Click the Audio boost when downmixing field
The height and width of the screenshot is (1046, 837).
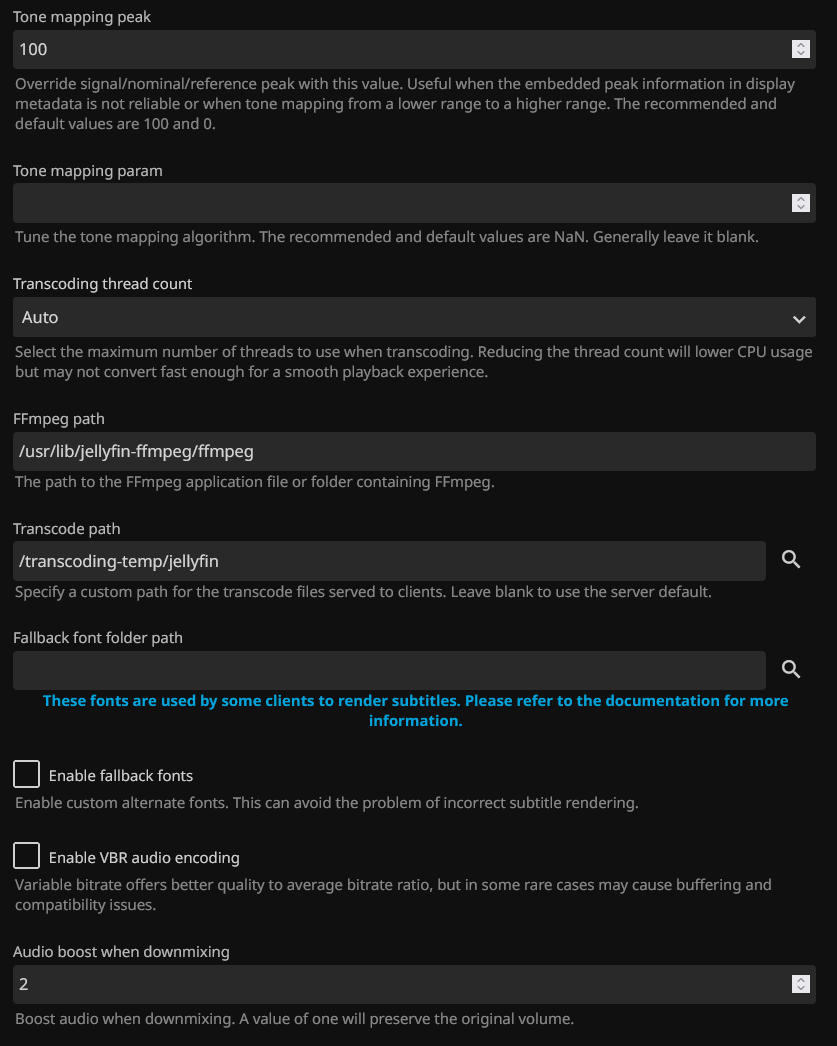(400, 984)
